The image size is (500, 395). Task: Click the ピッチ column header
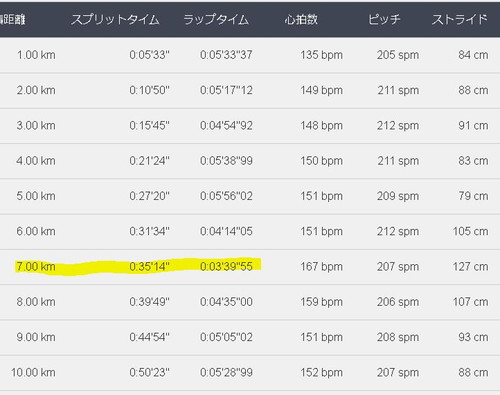click(384, 20)
